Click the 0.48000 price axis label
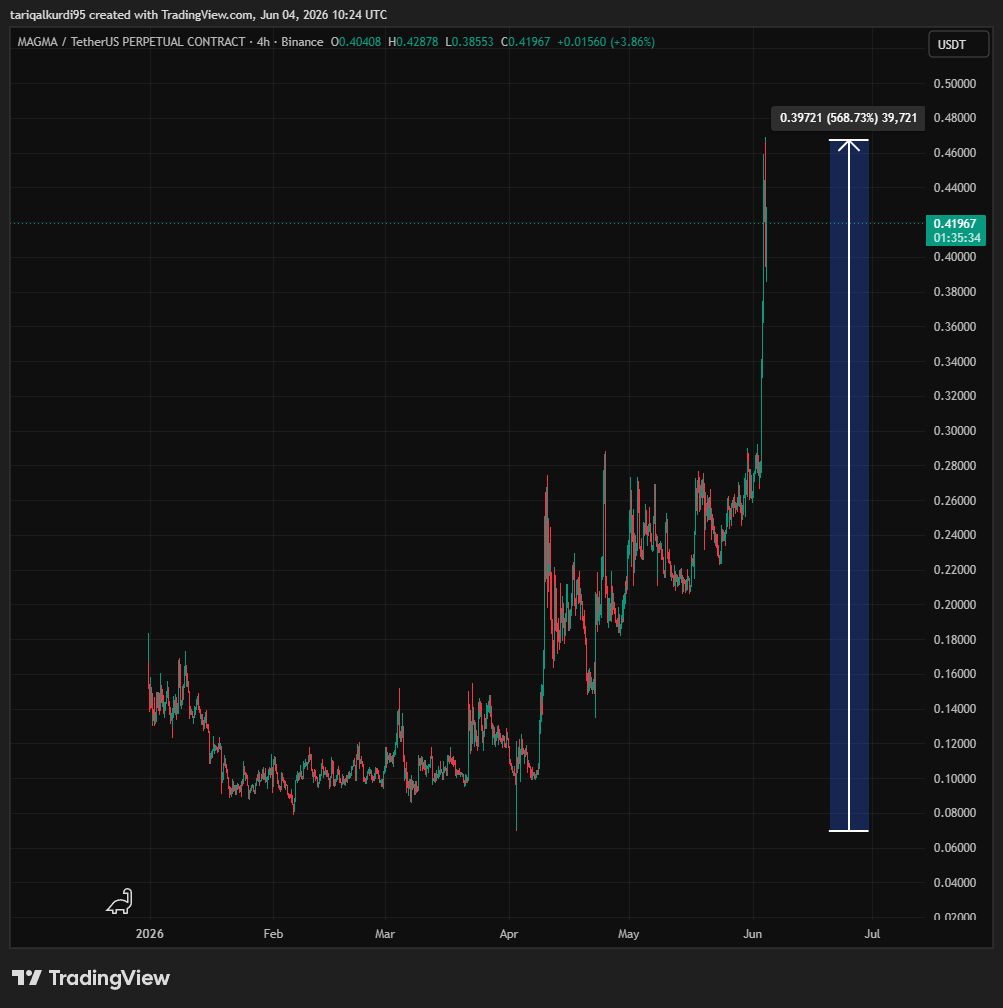This screenshot has width=1003, height=1008. pos(955,118)
